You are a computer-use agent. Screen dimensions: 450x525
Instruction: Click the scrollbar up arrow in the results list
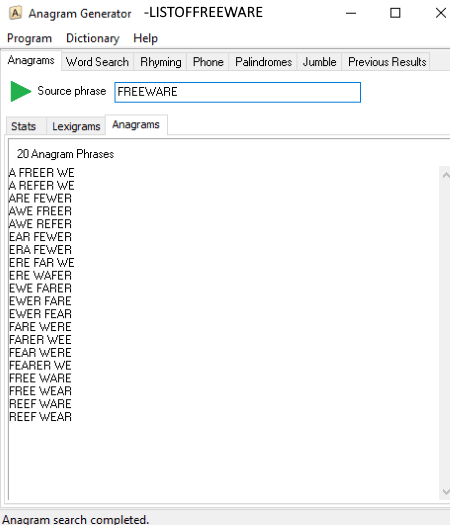click(446, 175)
